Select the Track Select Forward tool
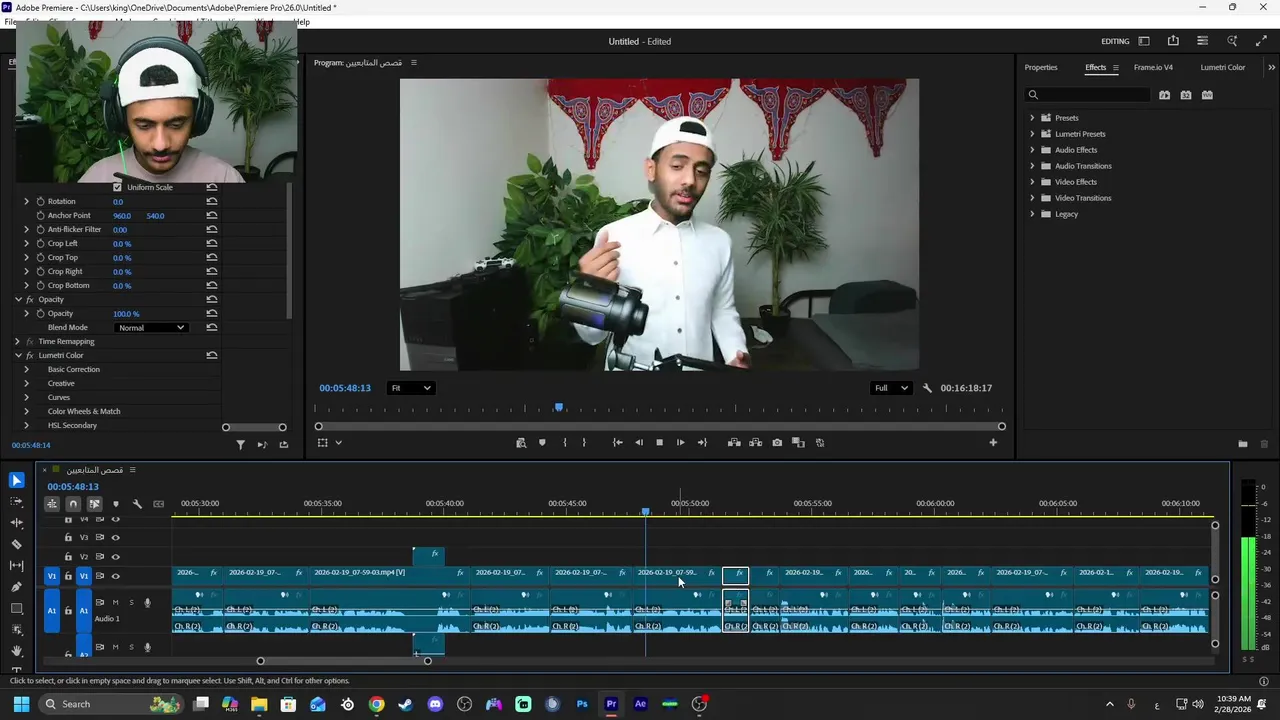Image resolution: width=1280 pixels, height=720 pixels. pos(16,502)
